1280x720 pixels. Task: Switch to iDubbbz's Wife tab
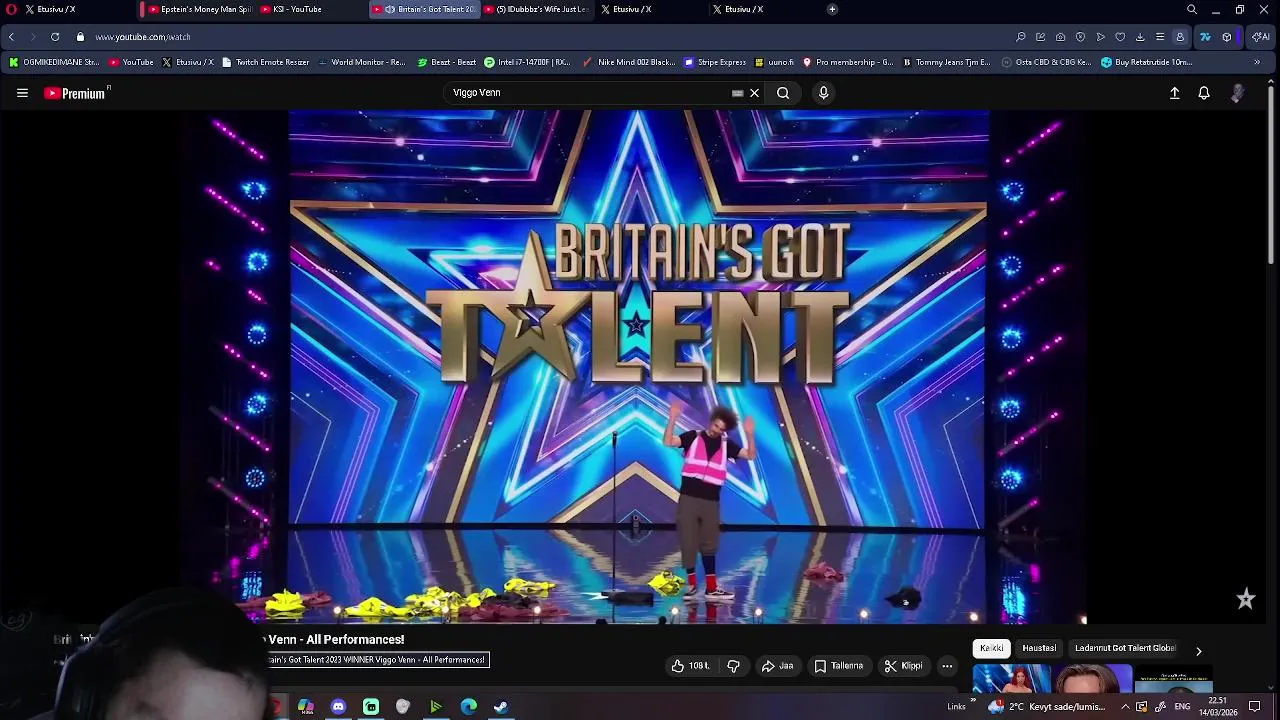pos(536,9)
